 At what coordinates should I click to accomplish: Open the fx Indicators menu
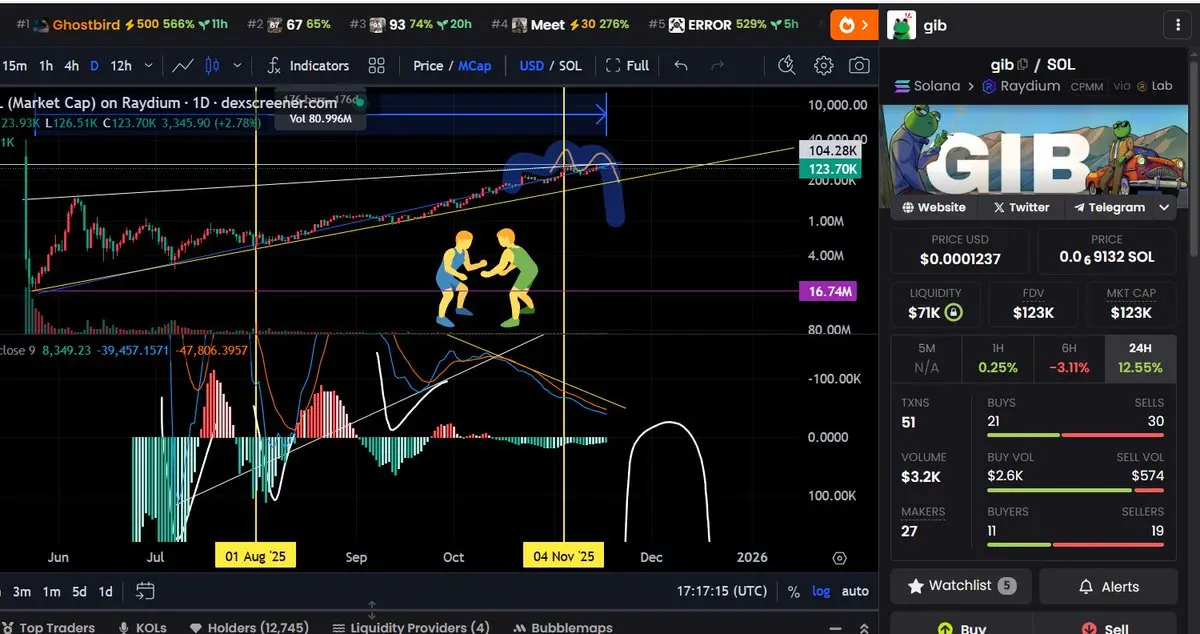tap(308, 66)
